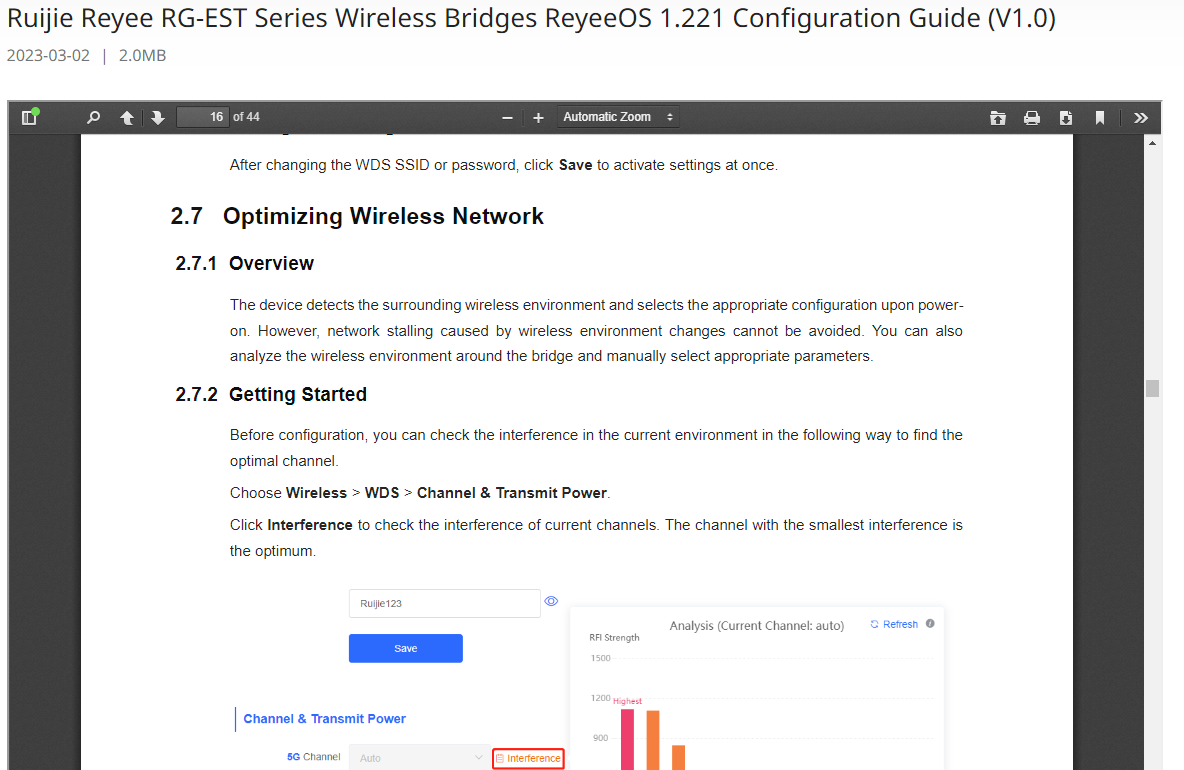
Task: Click the Refresh link in Analysis
Action: tap(894, 624)
